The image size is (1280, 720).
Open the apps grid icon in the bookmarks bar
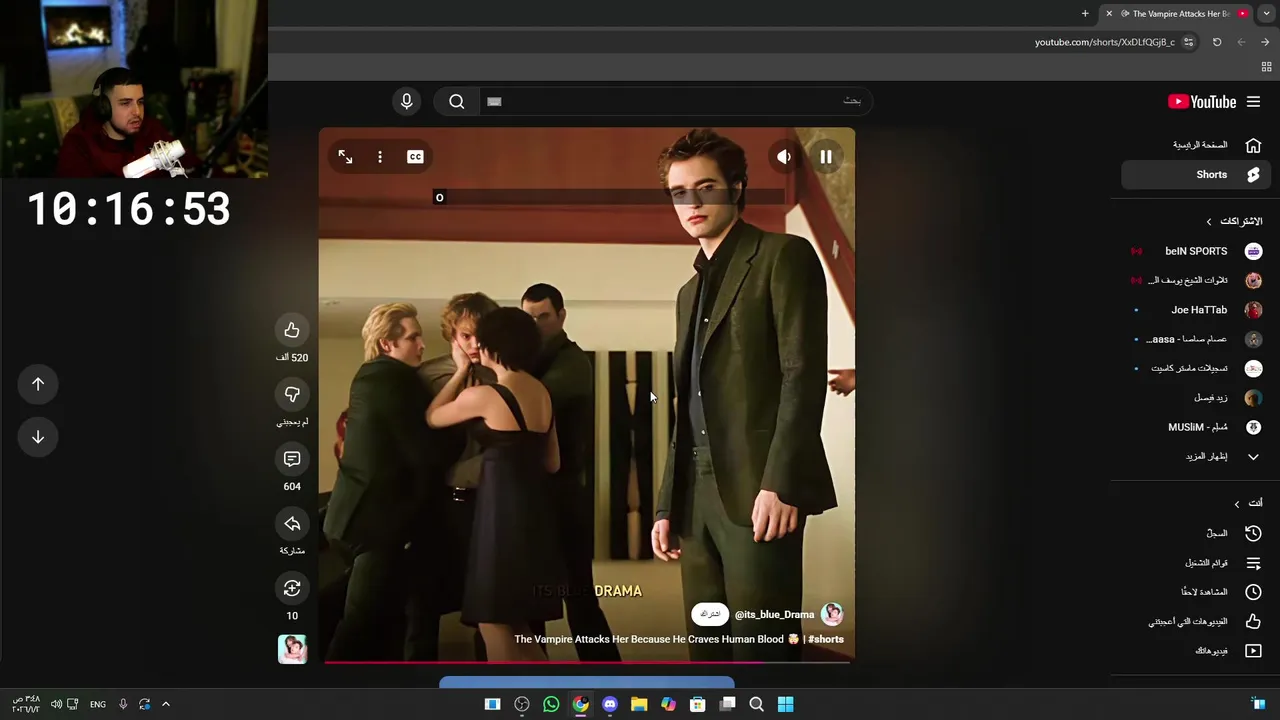pos(1266,67)
